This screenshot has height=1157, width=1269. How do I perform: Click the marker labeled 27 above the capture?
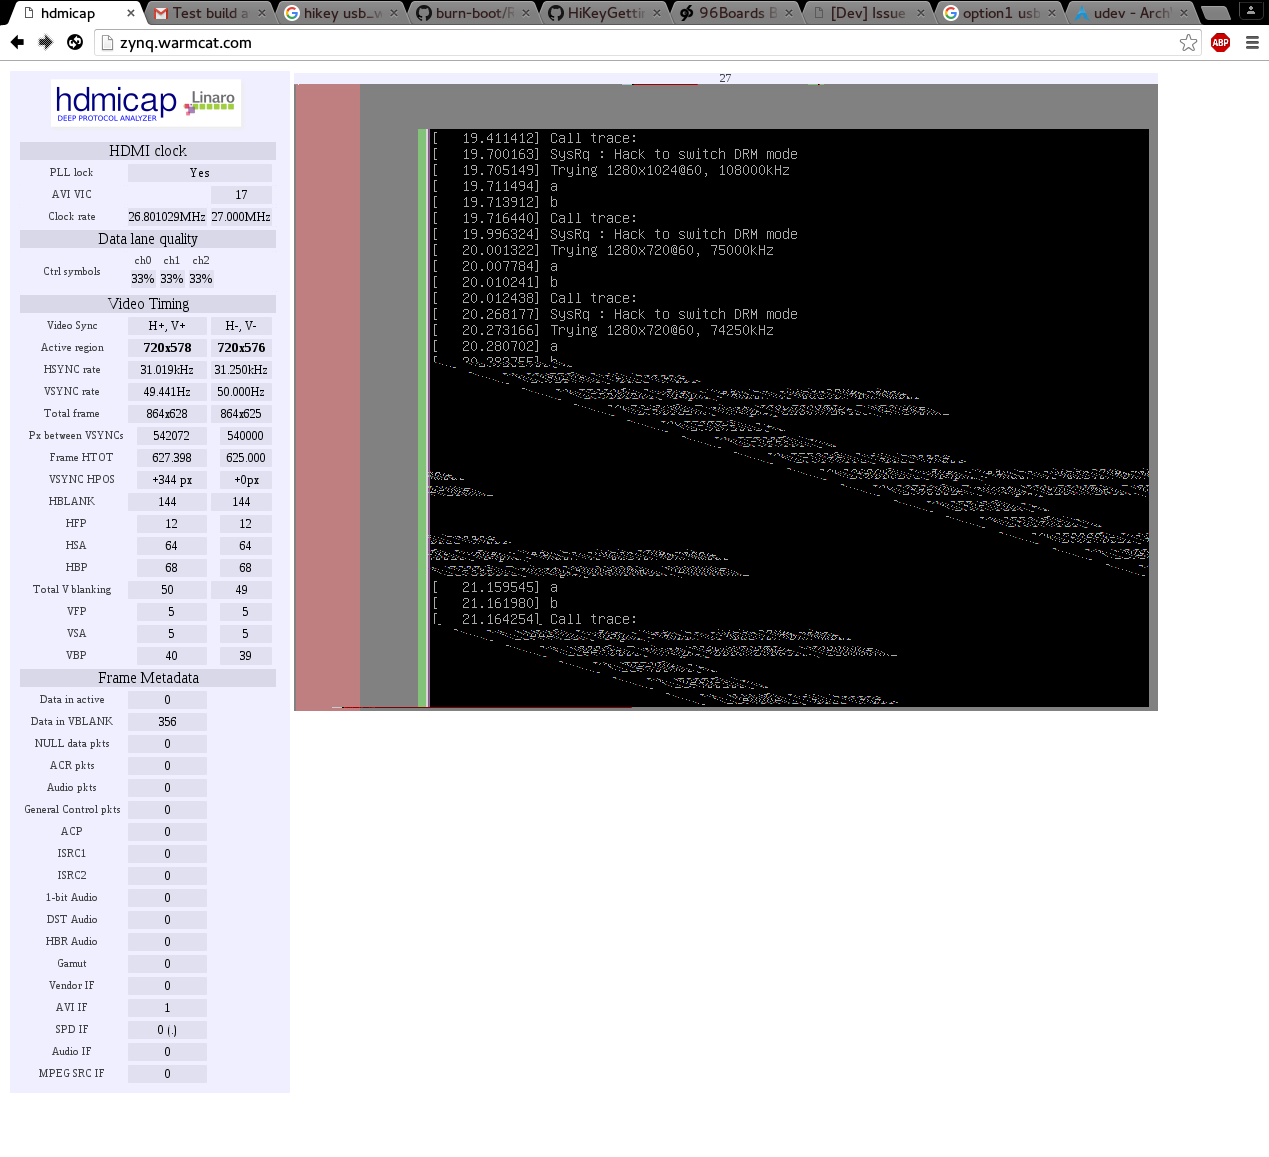725,78
